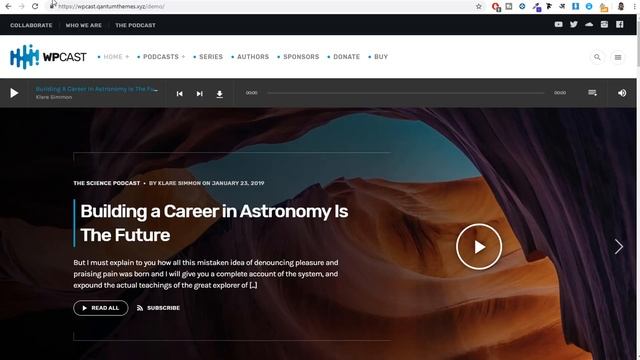Click the browser forward arrow
Viewport: 640px width, 360px height.
pos(21,6)
